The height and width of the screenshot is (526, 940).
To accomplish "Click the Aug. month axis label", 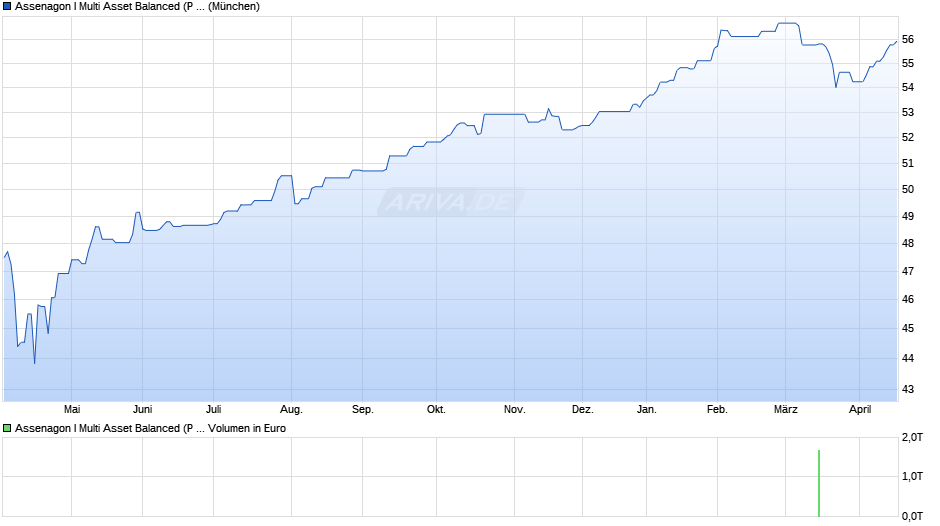I will coord(291,409).
